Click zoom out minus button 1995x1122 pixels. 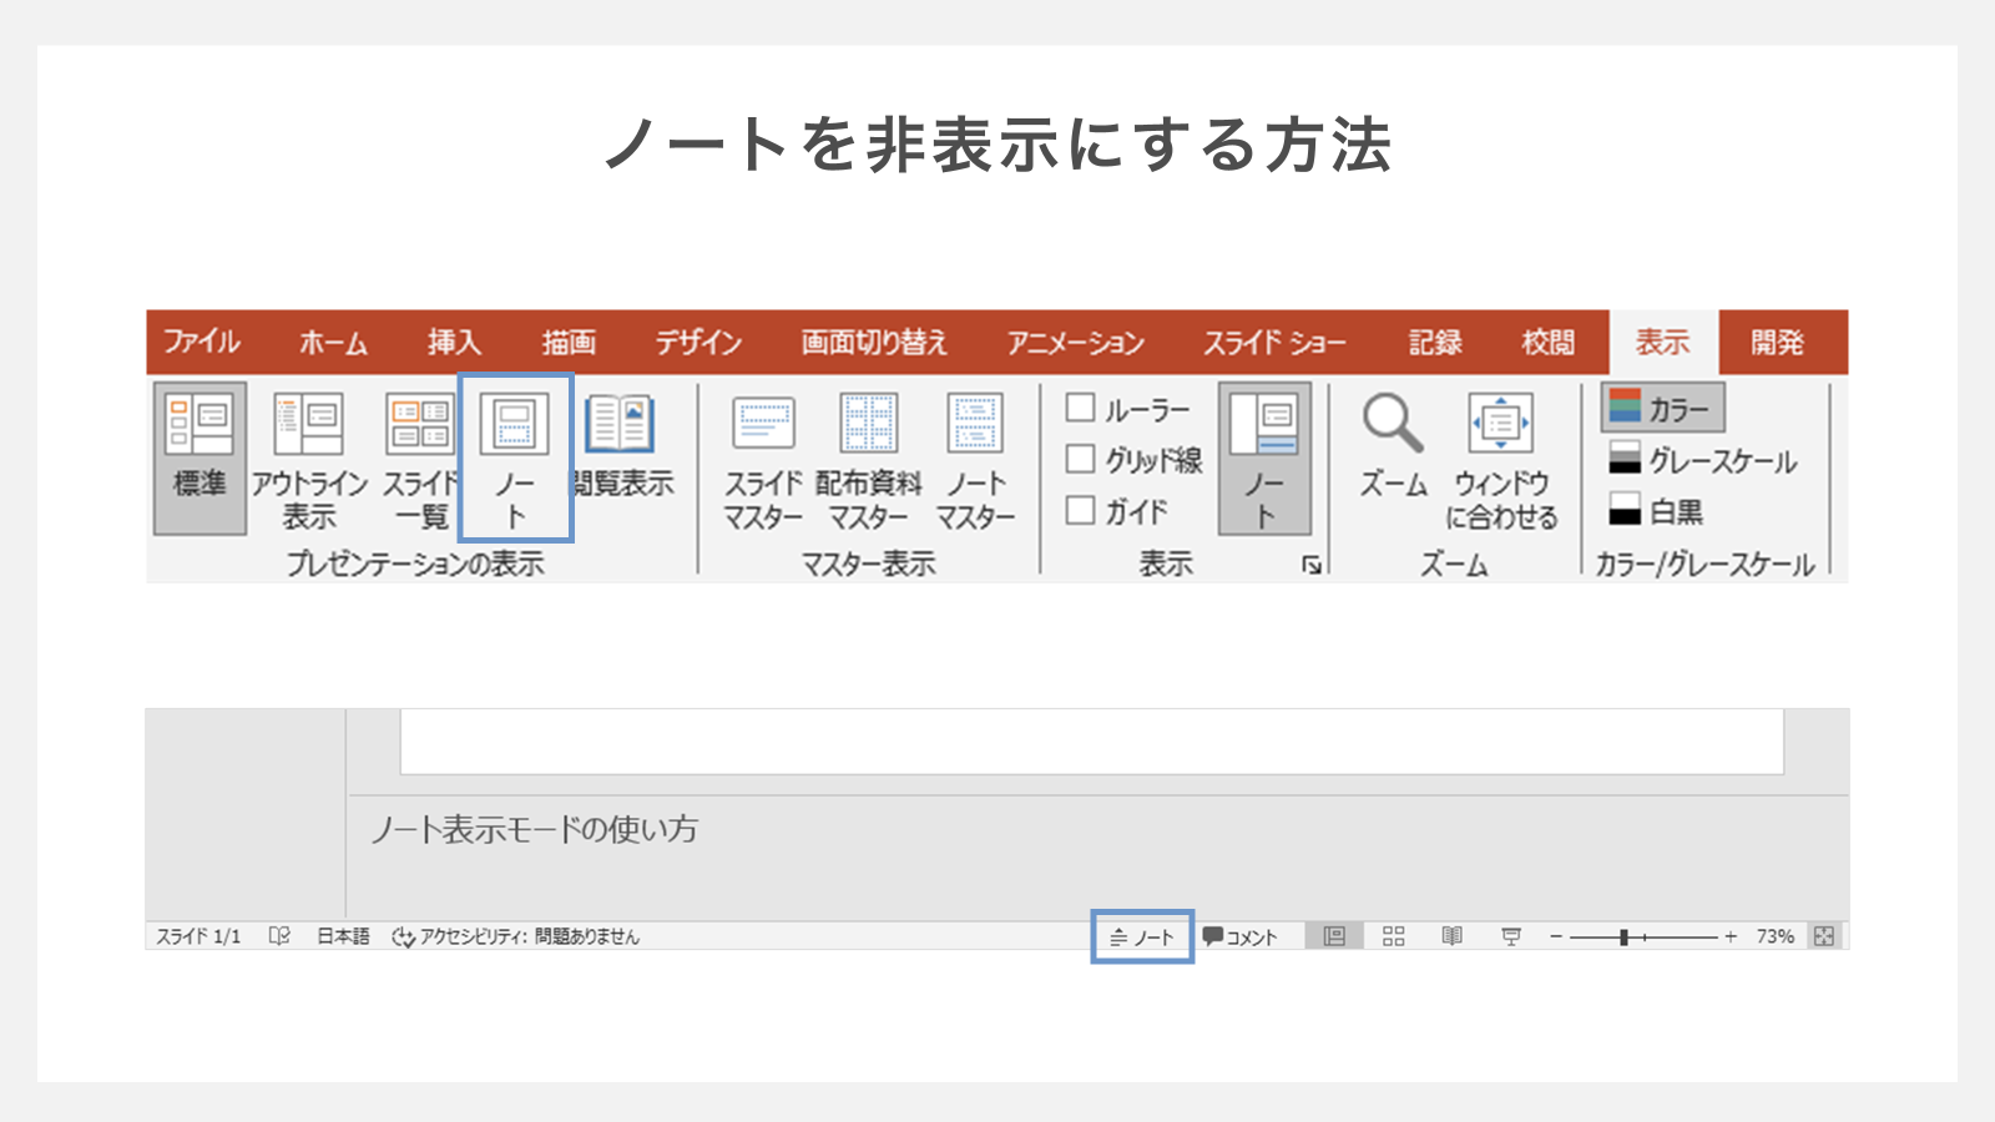(1556, 936)
